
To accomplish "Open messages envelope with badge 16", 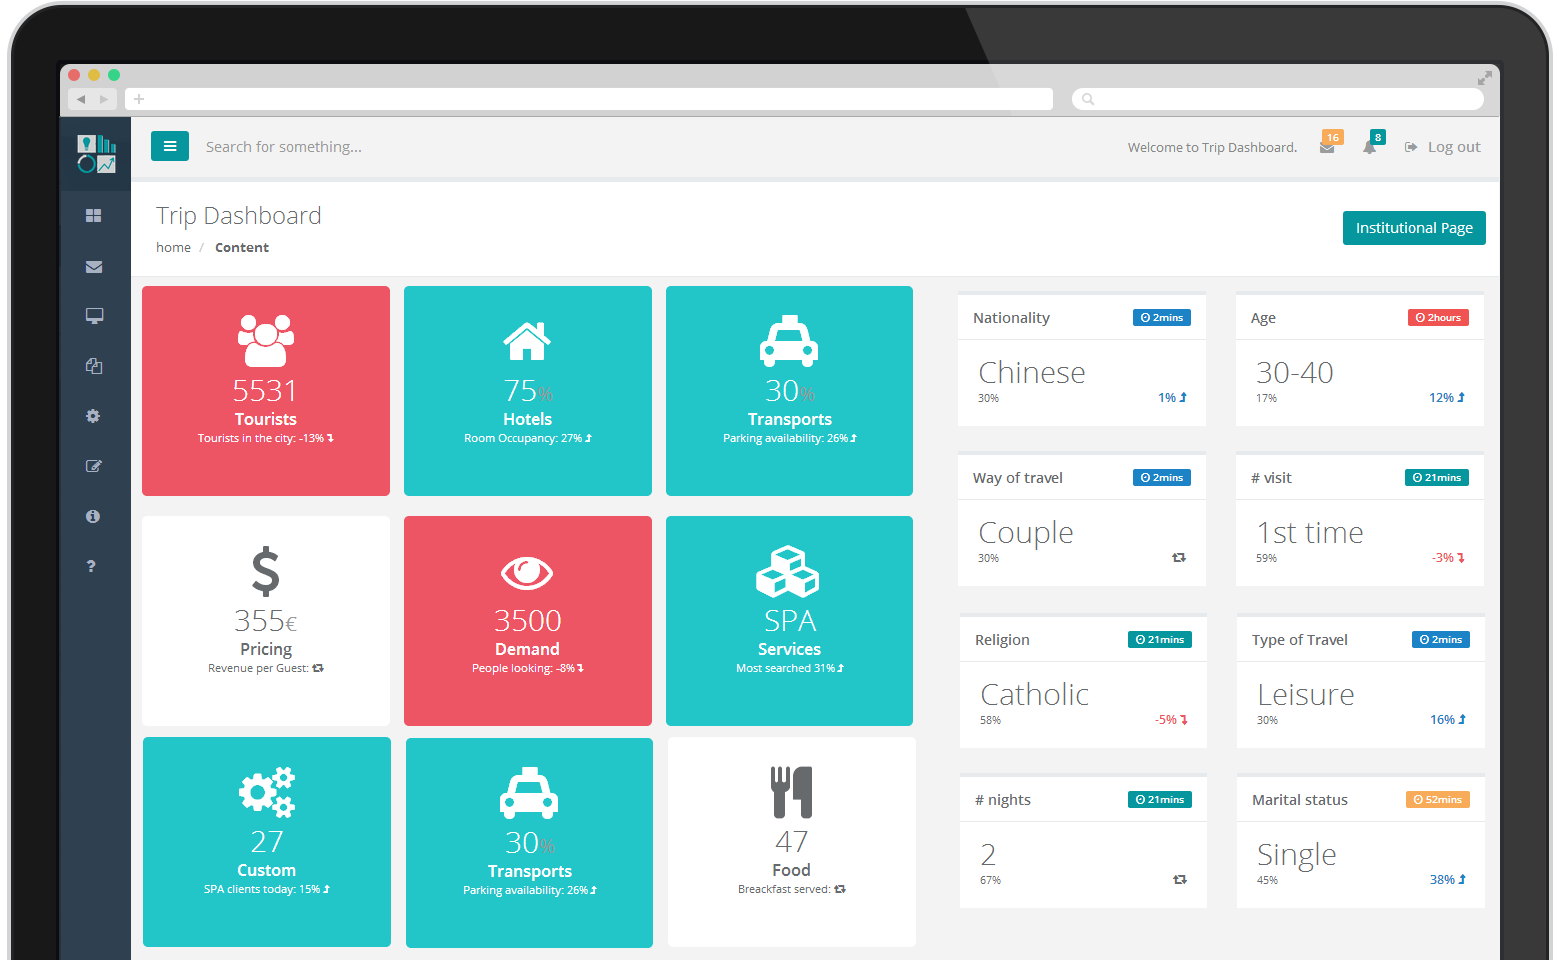I will click(1327, 147).
